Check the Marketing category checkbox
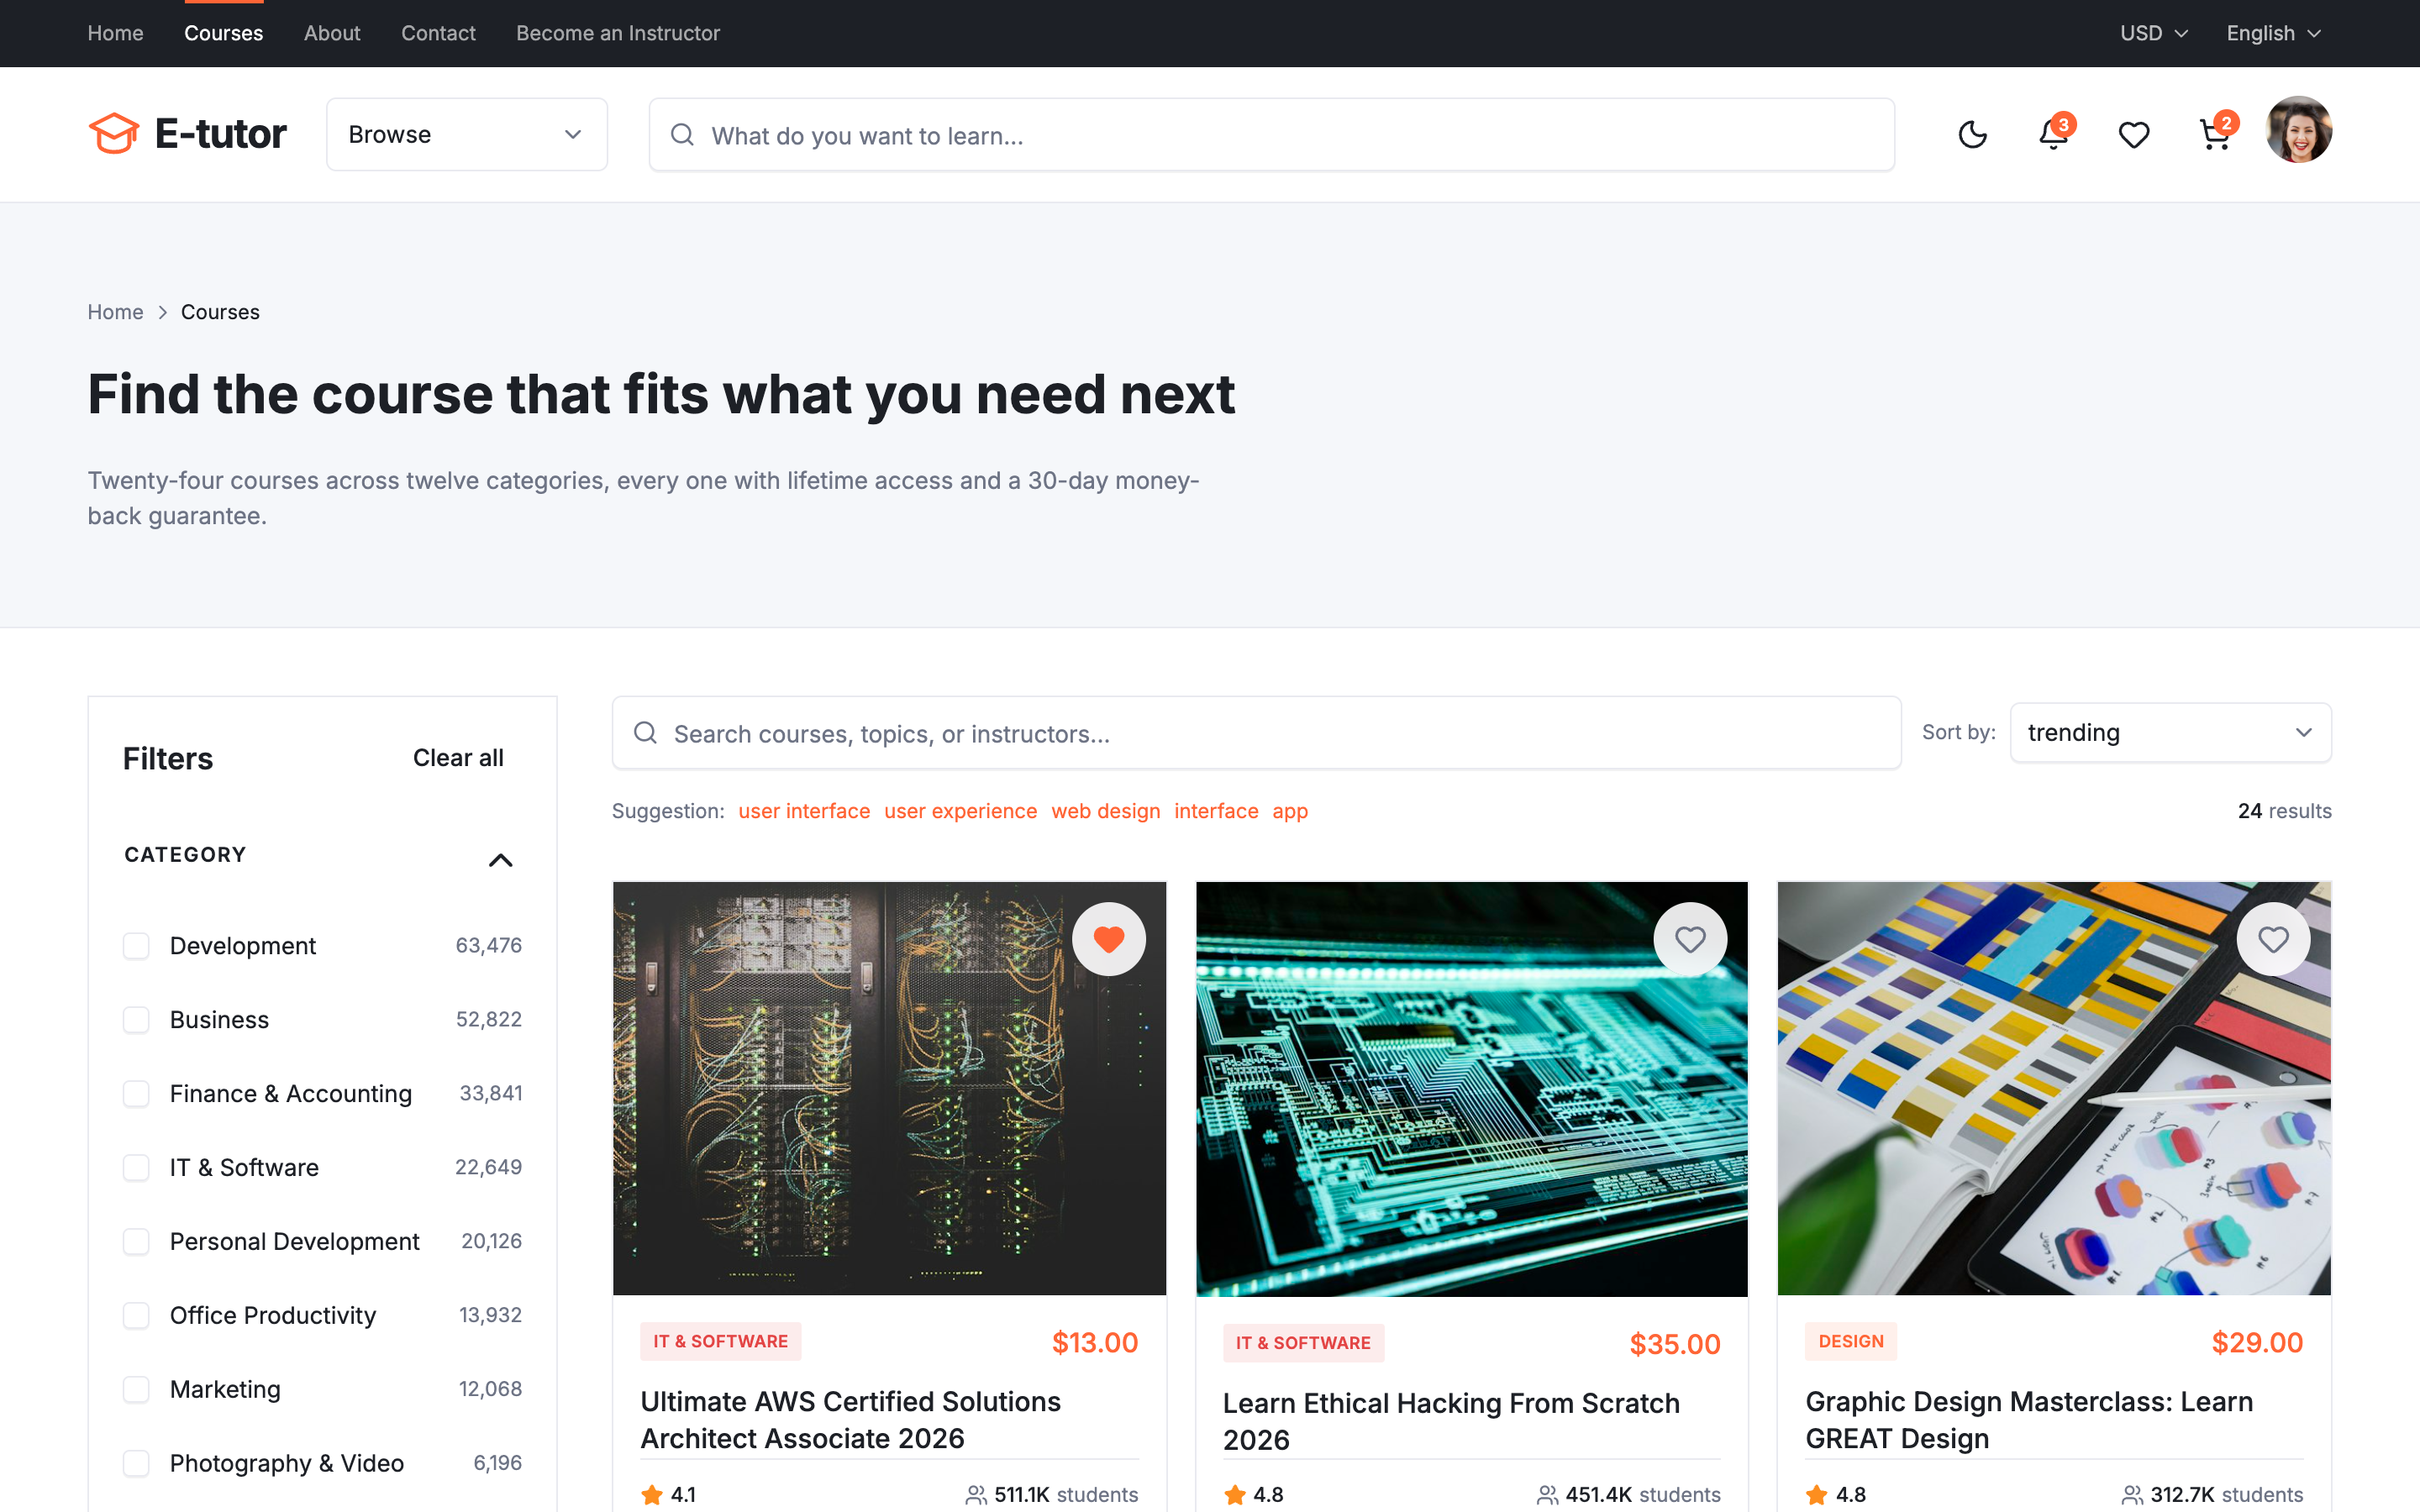 point(136,1390)
